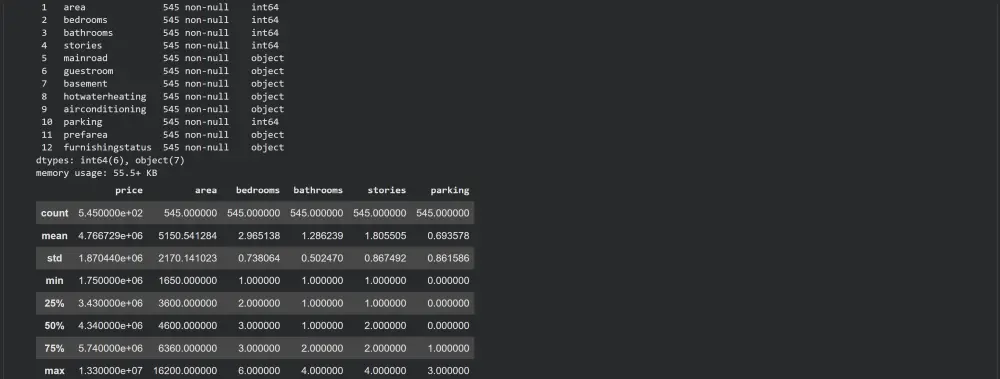Click the '25%' row label

click(54, 303)
